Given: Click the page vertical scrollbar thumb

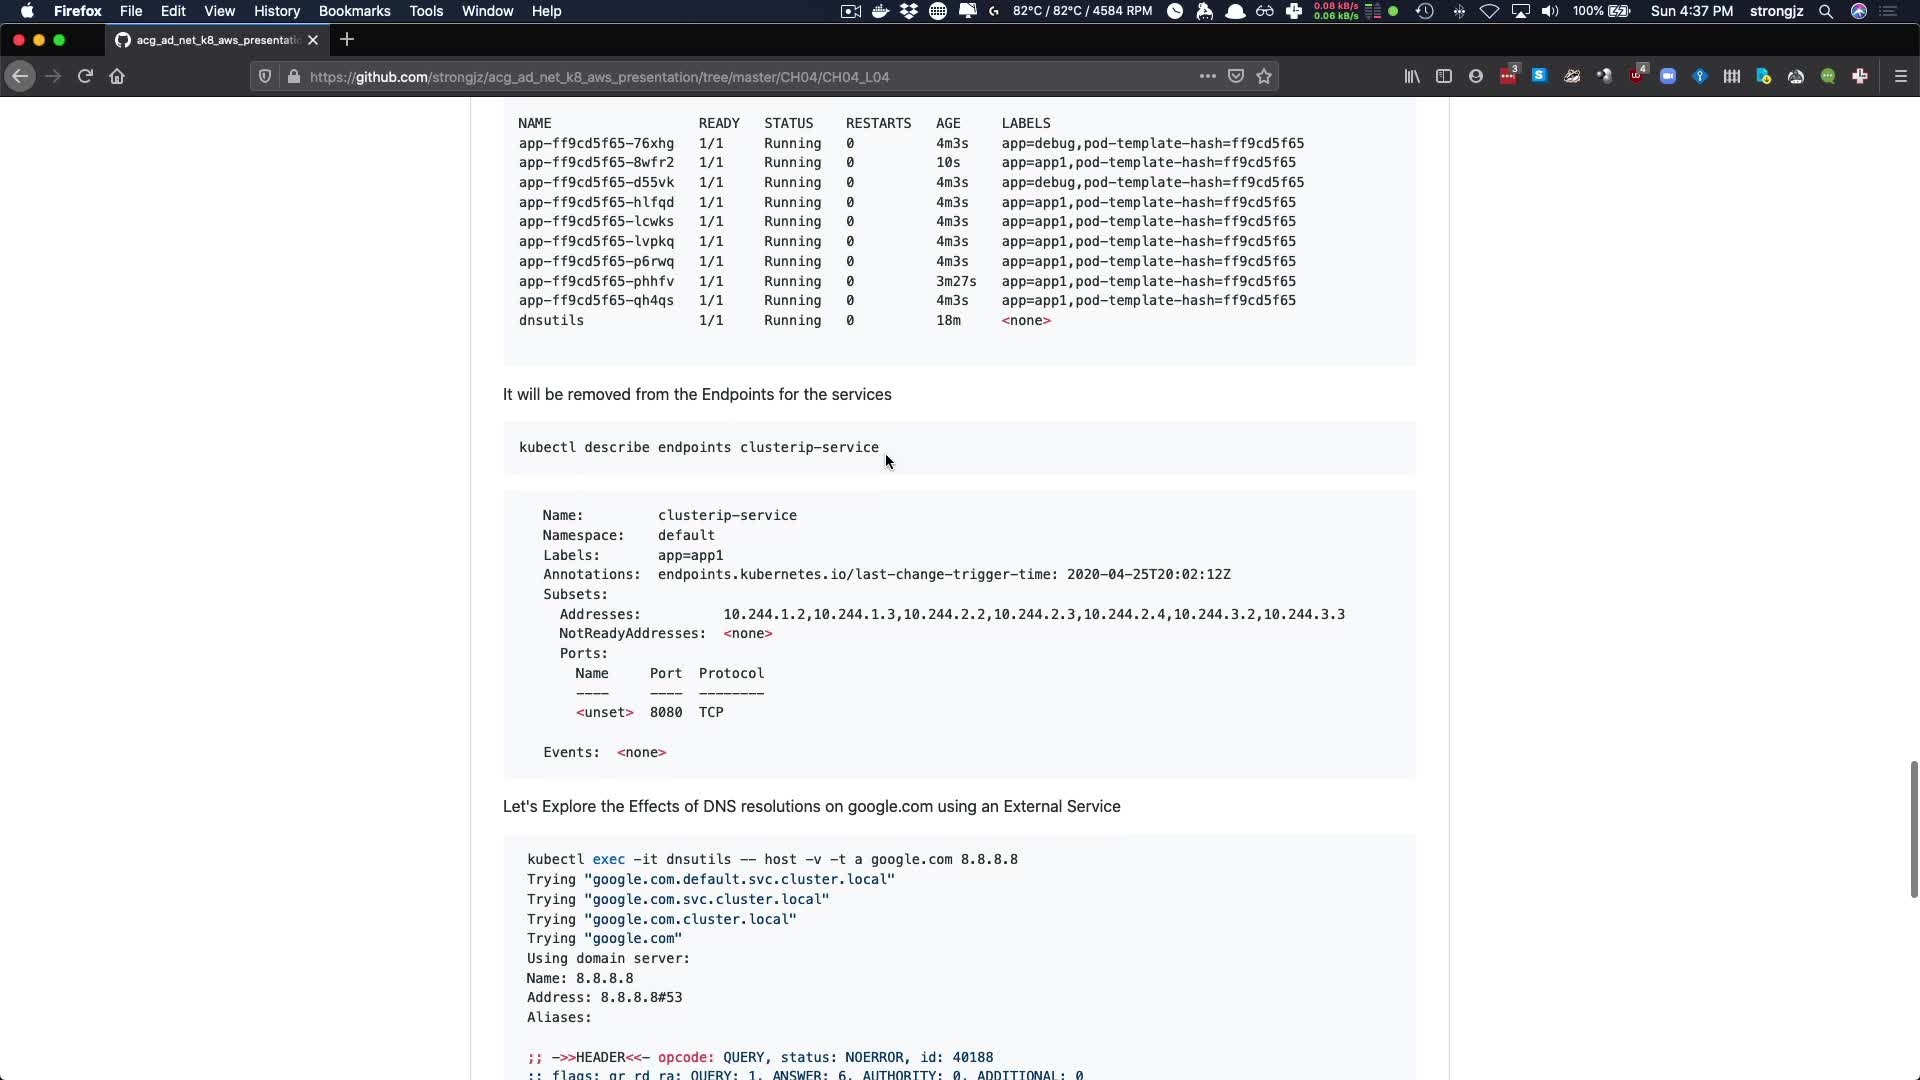Looking at the screenshot, I should click(1913, 828).
